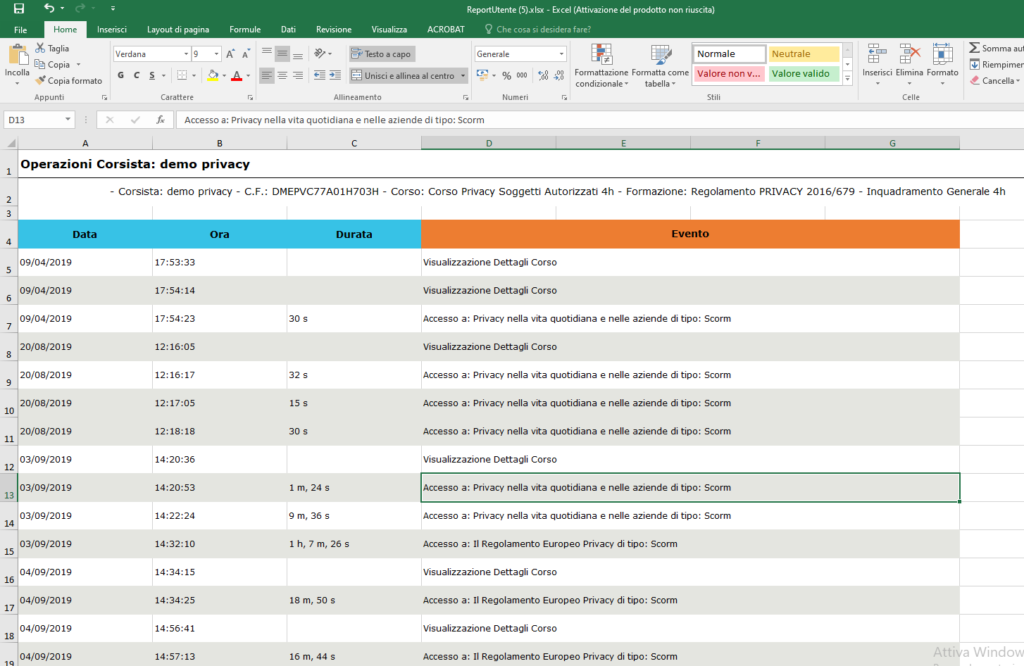Apply the Valore non valido cell style

(x=729, y=74)
